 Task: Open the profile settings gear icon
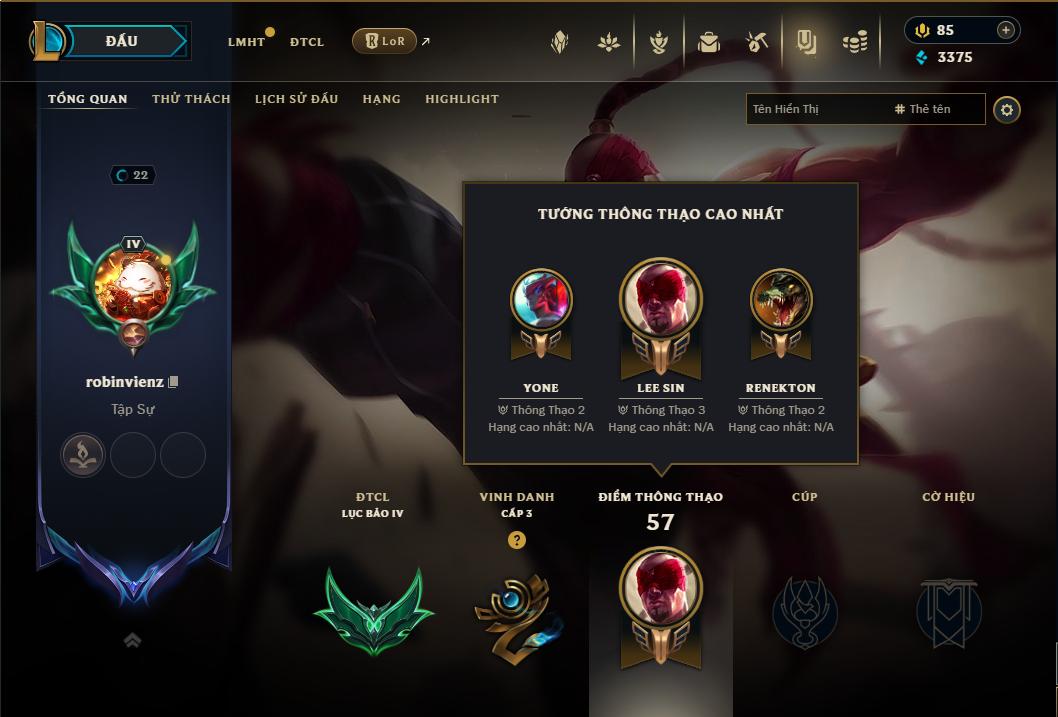click(x=1007, y=110)
